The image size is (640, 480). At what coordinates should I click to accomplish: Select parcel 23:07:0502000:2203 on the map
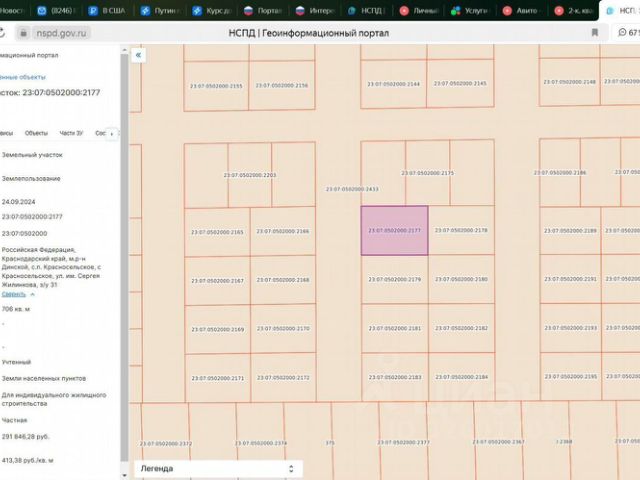(x=250, y=175)
